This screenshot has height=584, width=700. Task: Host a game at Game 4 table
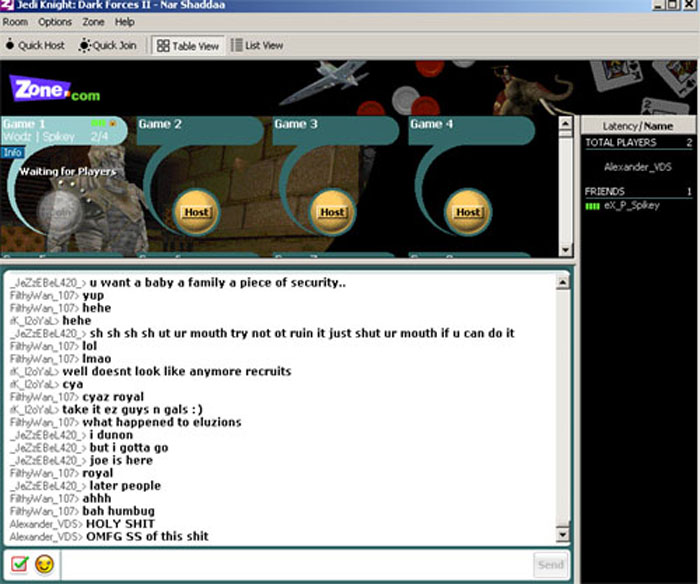point(468,212)
